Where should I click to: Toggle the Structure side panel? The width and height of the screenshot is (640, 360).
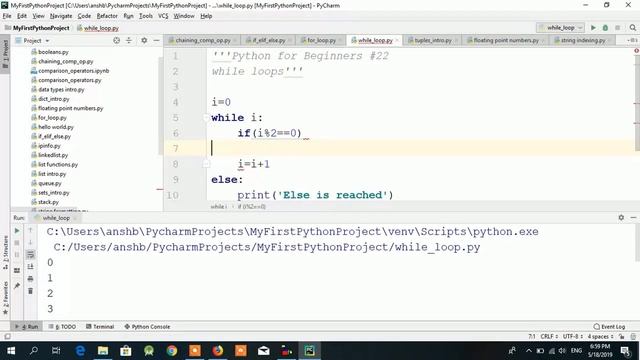click(5, 251)
